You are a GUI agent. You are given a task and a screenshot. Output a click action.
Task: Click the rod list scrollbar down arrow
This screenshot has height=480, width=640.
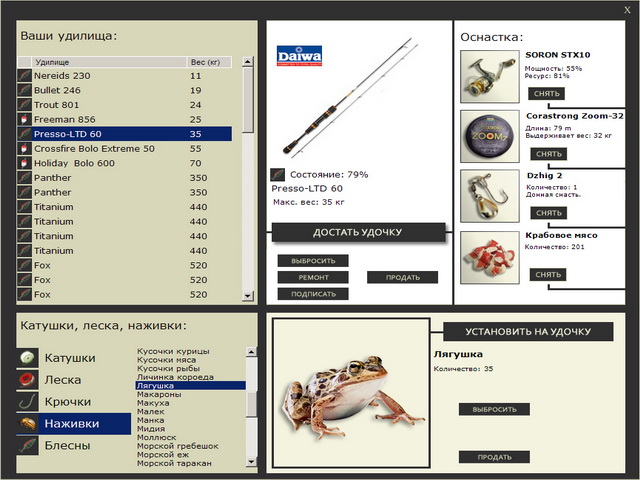point(248,297)
